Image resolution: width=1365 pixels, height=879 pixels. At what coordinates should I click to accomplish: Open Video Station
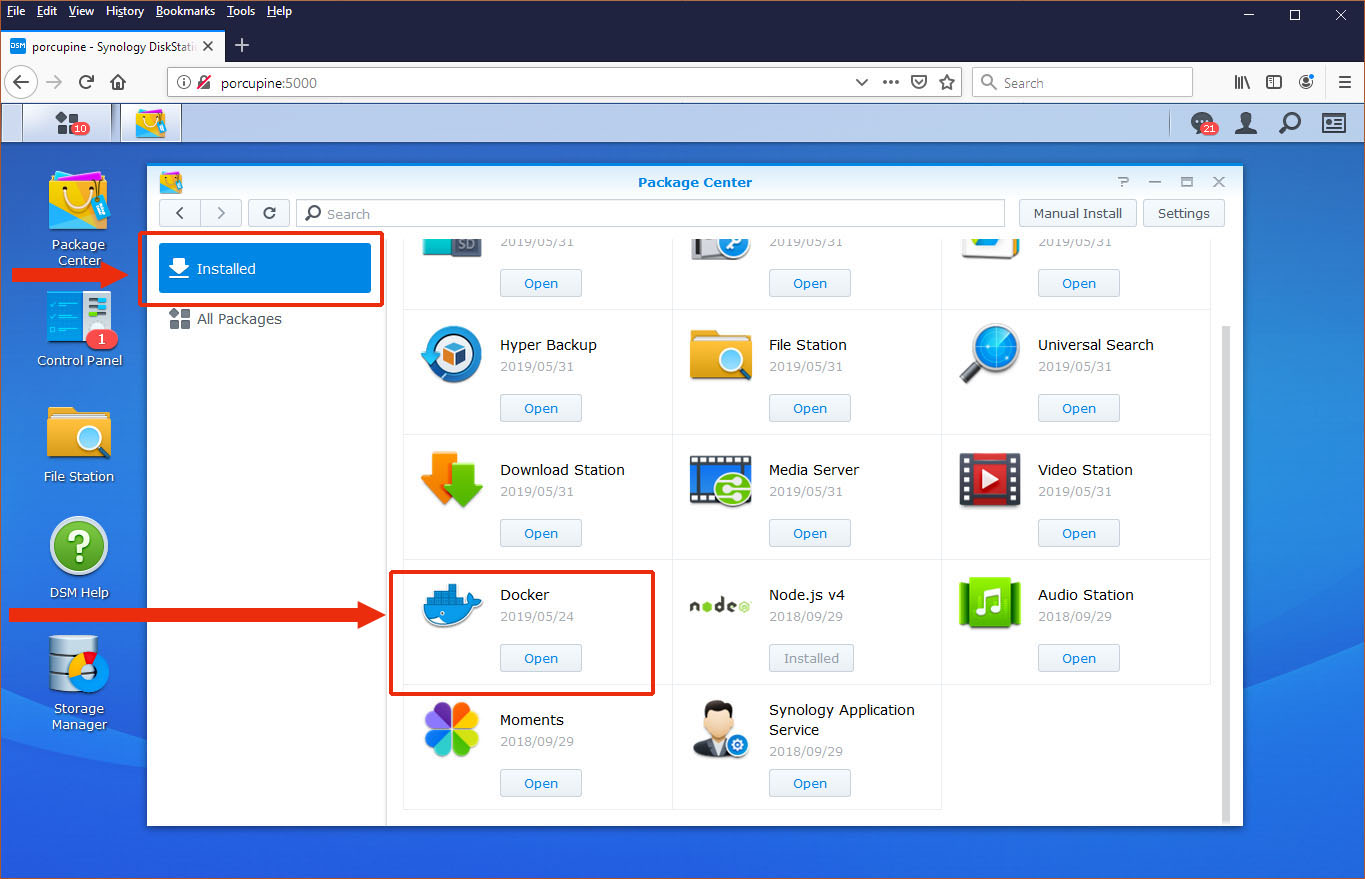click(x=1079, y=533)
